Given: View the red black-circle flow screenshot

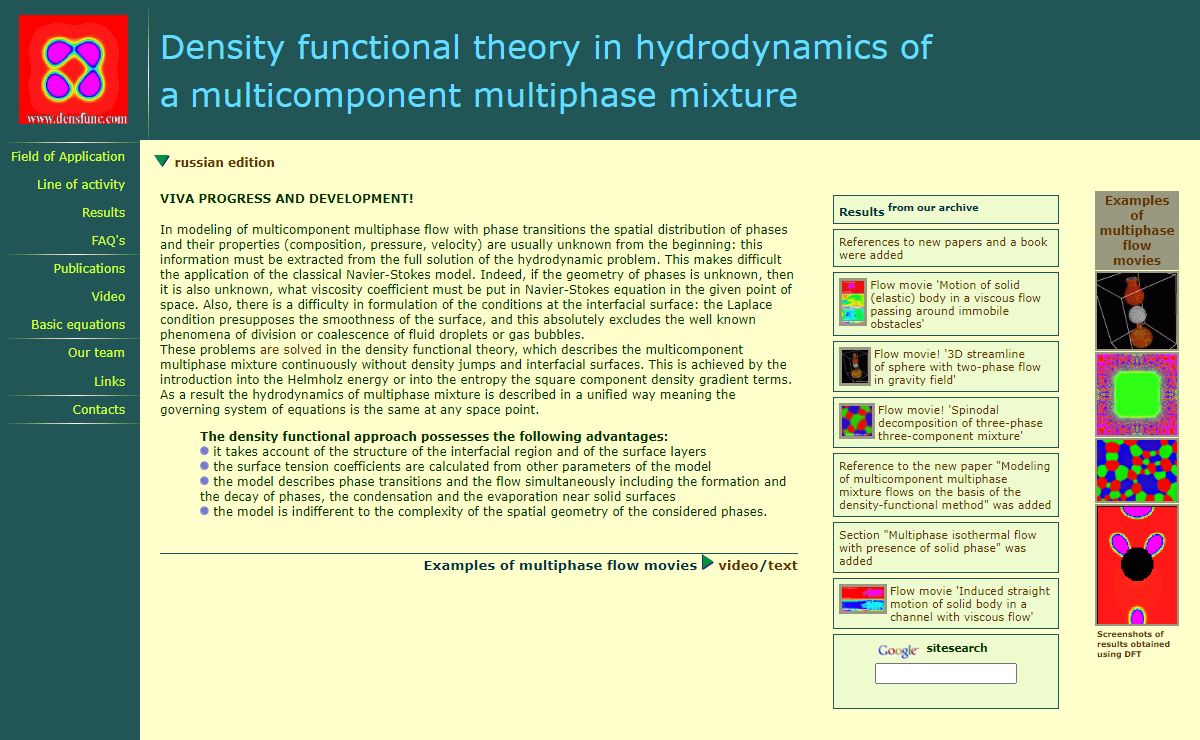Looking at the screenshot, I should [1136, 565].
